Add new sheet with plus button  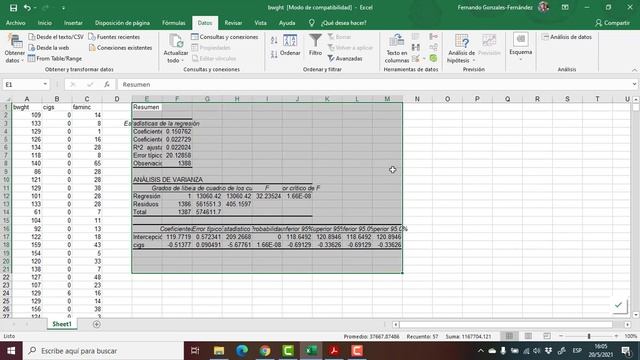point(97,324)
